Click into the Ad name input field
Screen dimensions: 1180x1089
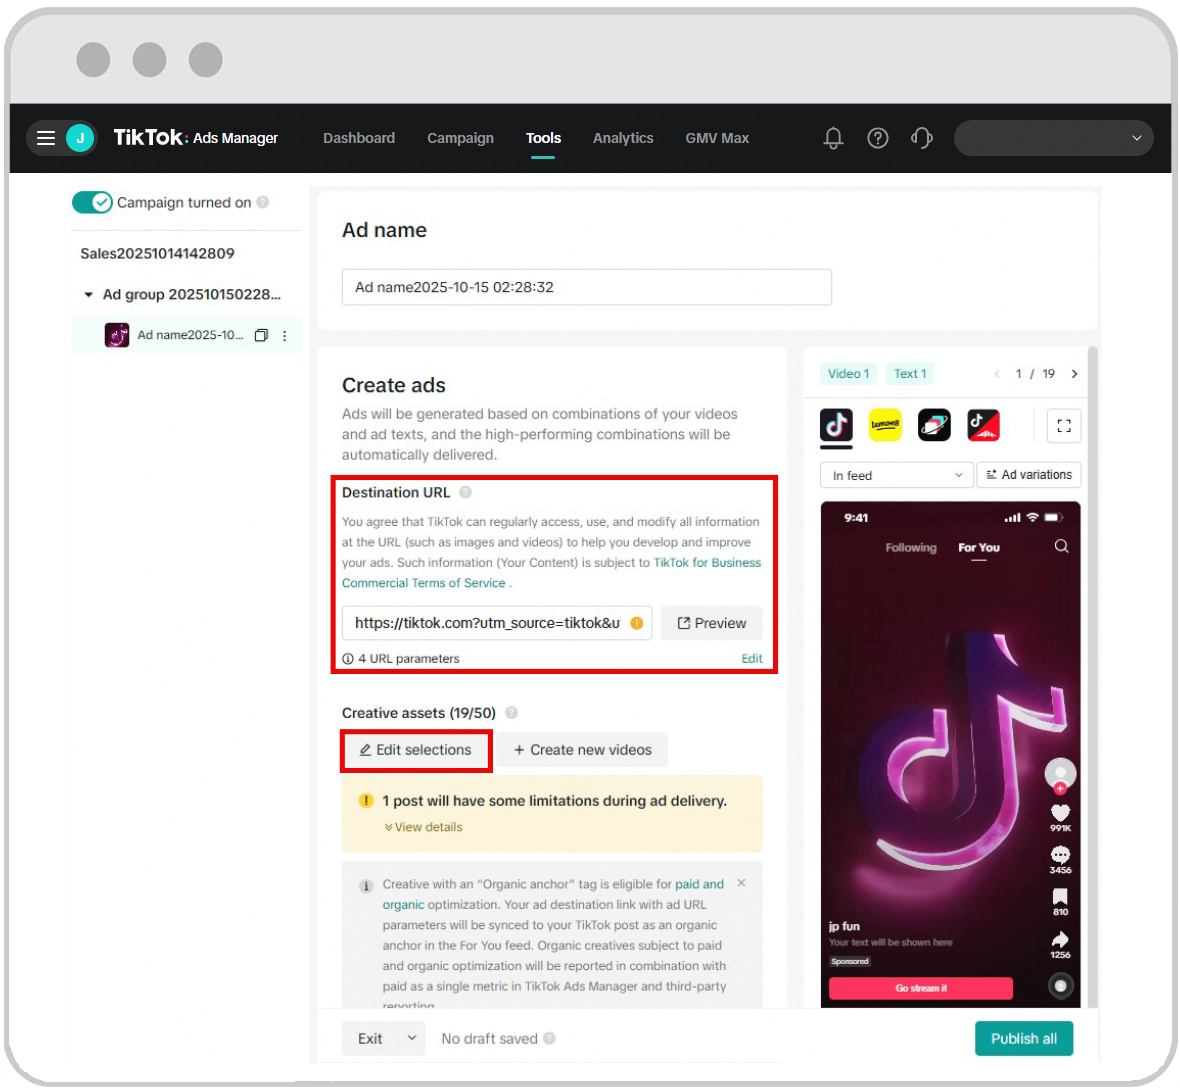tap(586, 287)
